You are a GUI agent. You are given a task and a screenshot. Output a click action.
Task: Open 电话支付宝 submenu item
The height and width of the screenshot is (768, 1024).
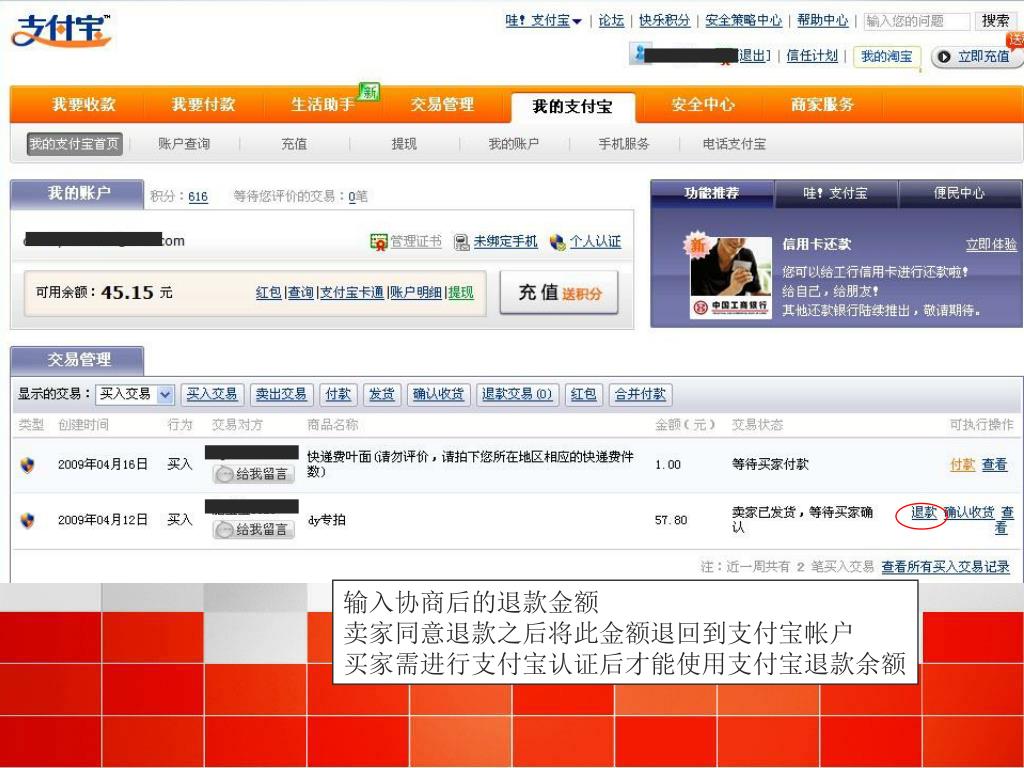point(734,144)
